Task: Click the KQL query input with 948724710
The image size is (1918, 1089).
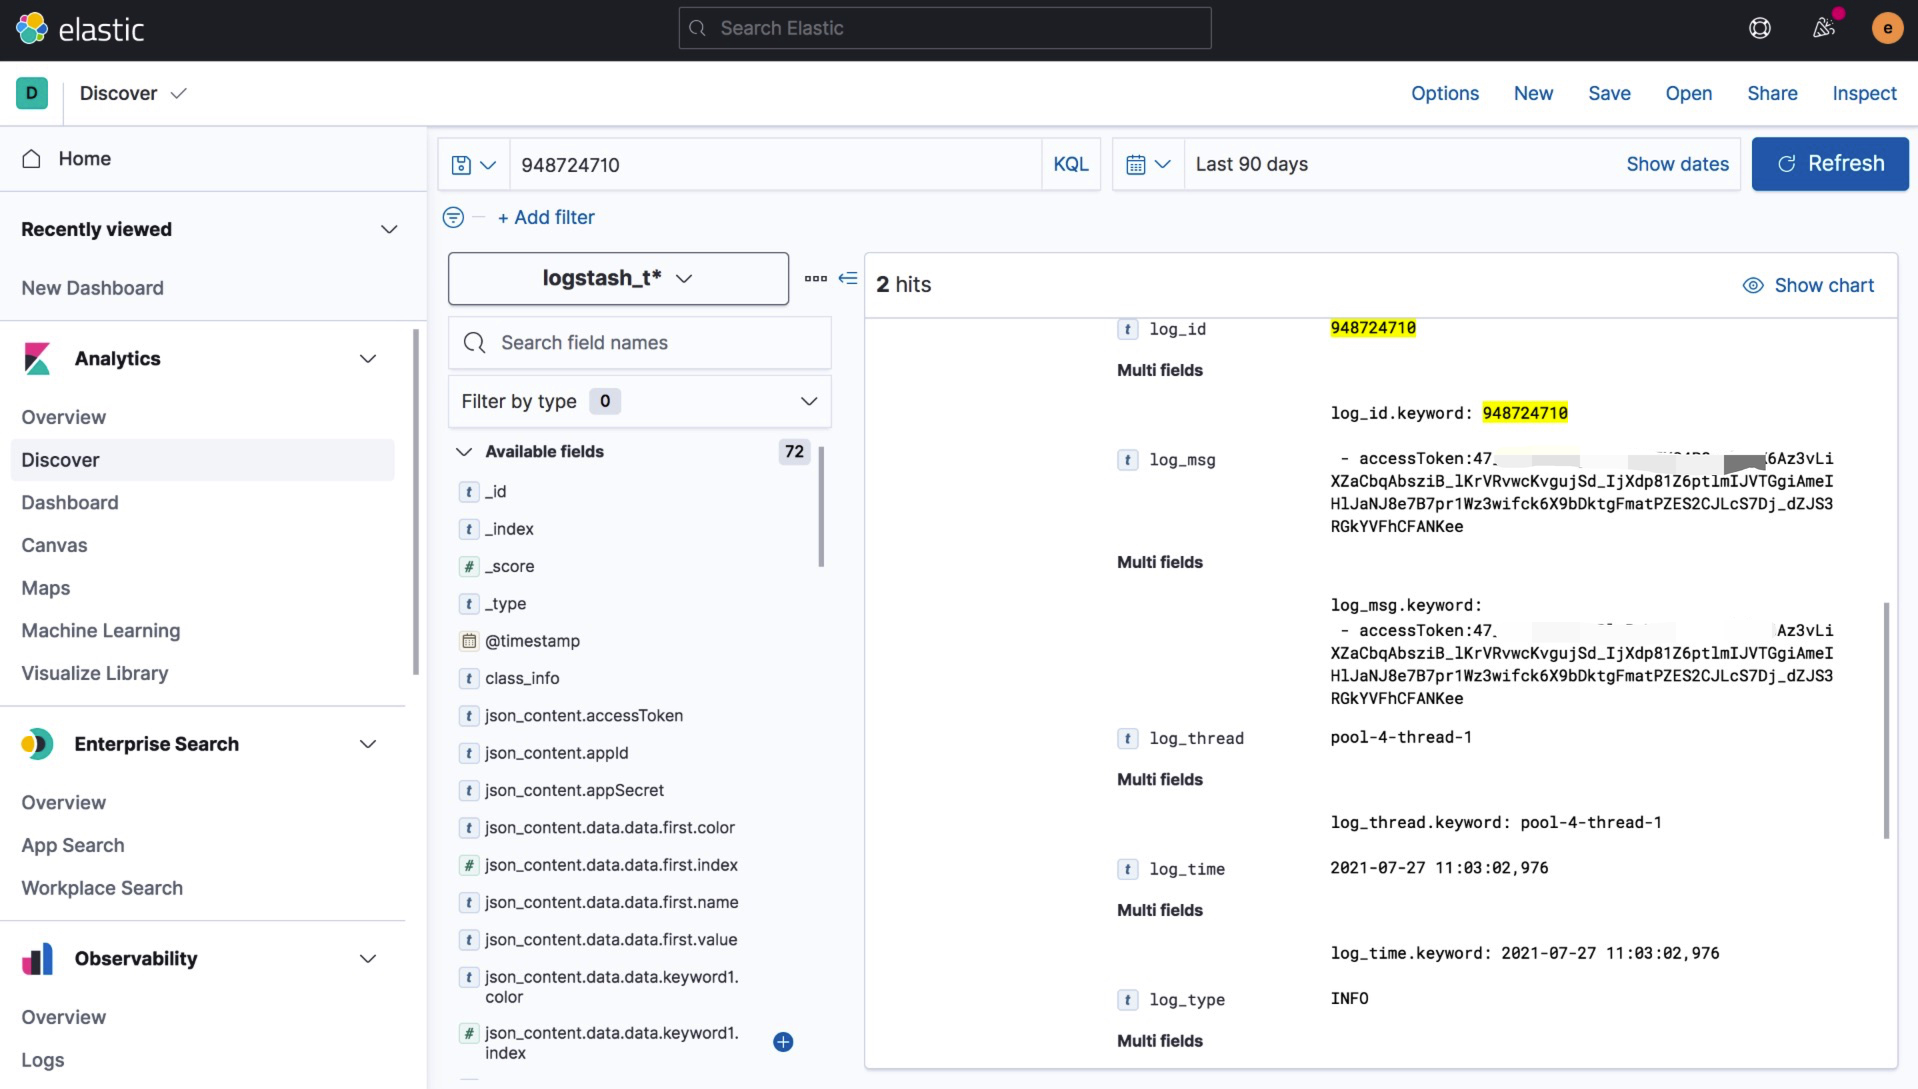Action: click(775, 164)
